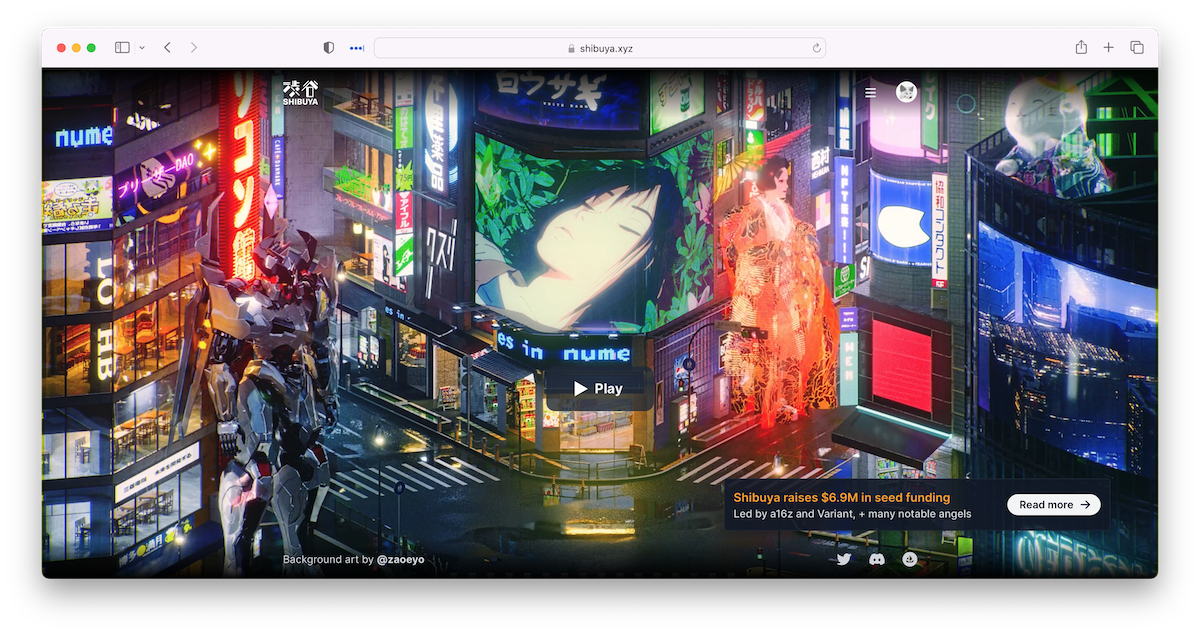The height and width of the screenshot is (634, 1200).
Task: Click the Safari share icon
Action: [x=1081, y=48]
